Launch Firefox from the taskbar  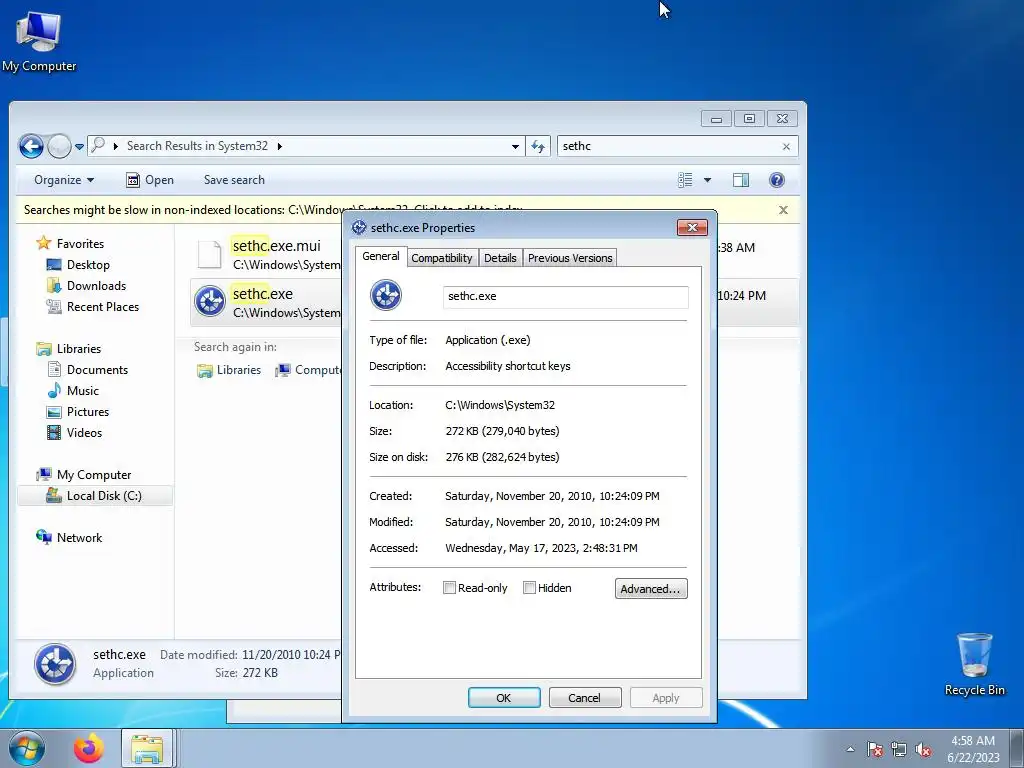tap(89, 748)
